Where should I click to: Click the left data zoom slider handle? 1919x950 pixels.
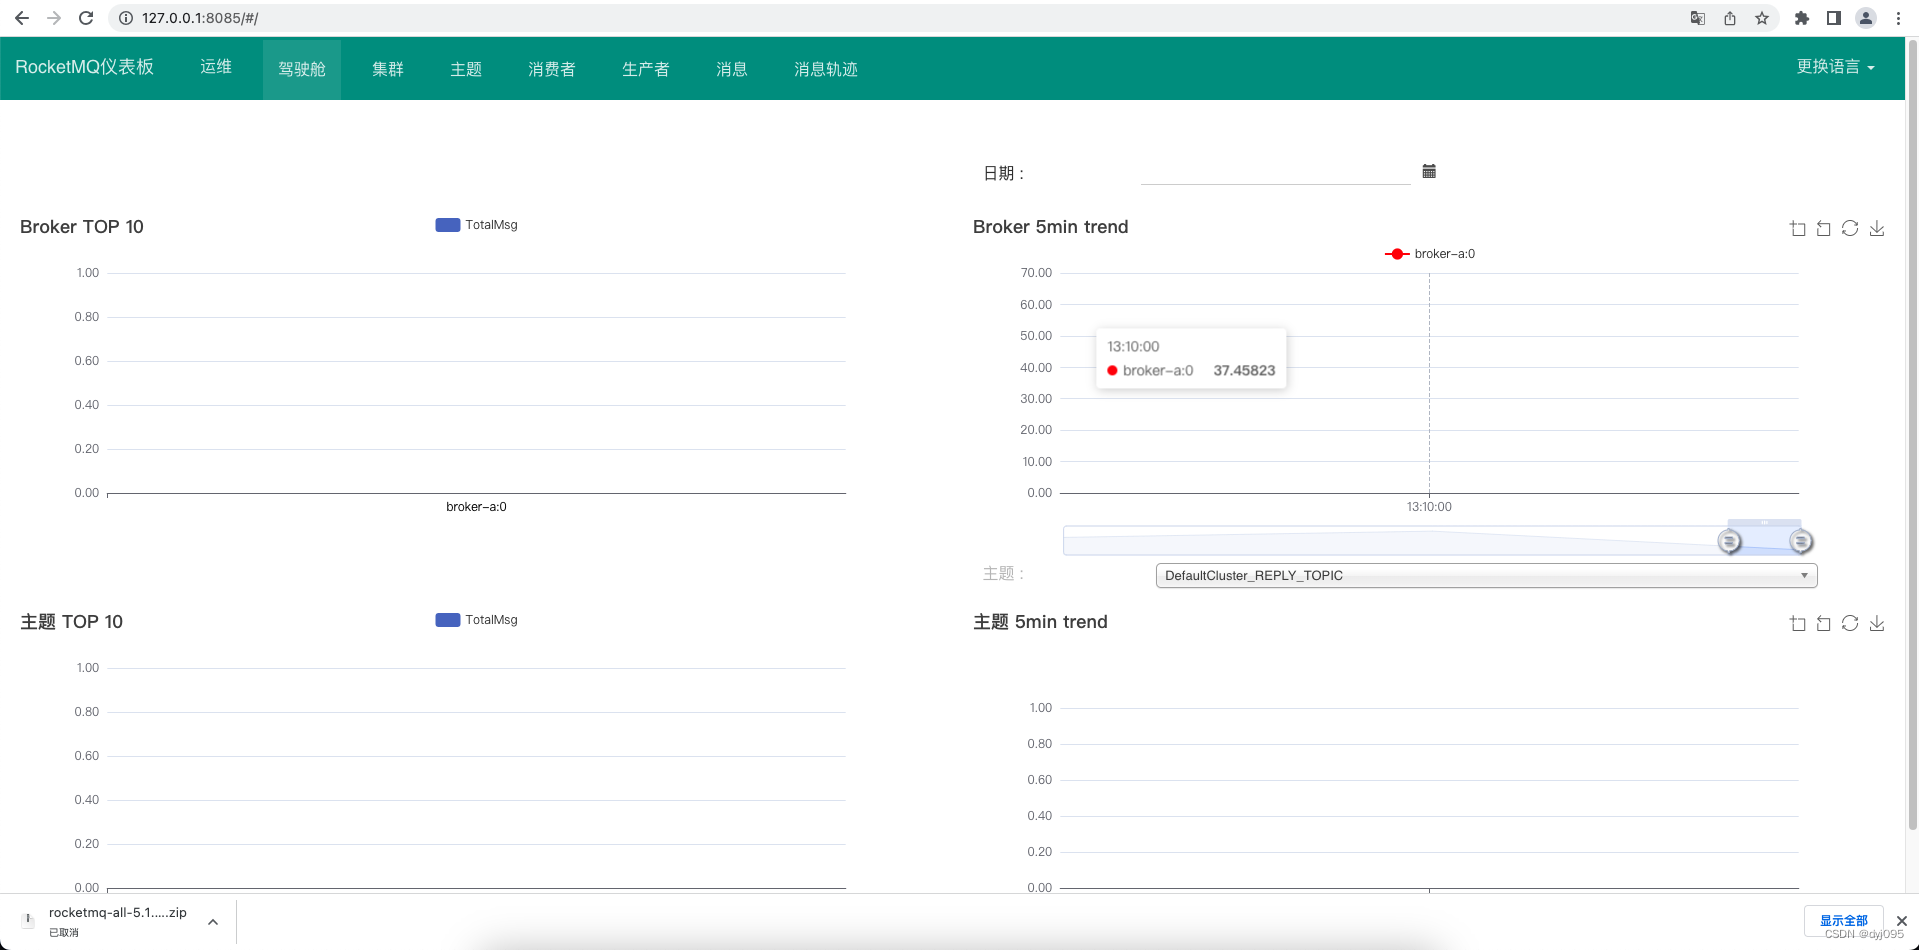pos(1729,541)
